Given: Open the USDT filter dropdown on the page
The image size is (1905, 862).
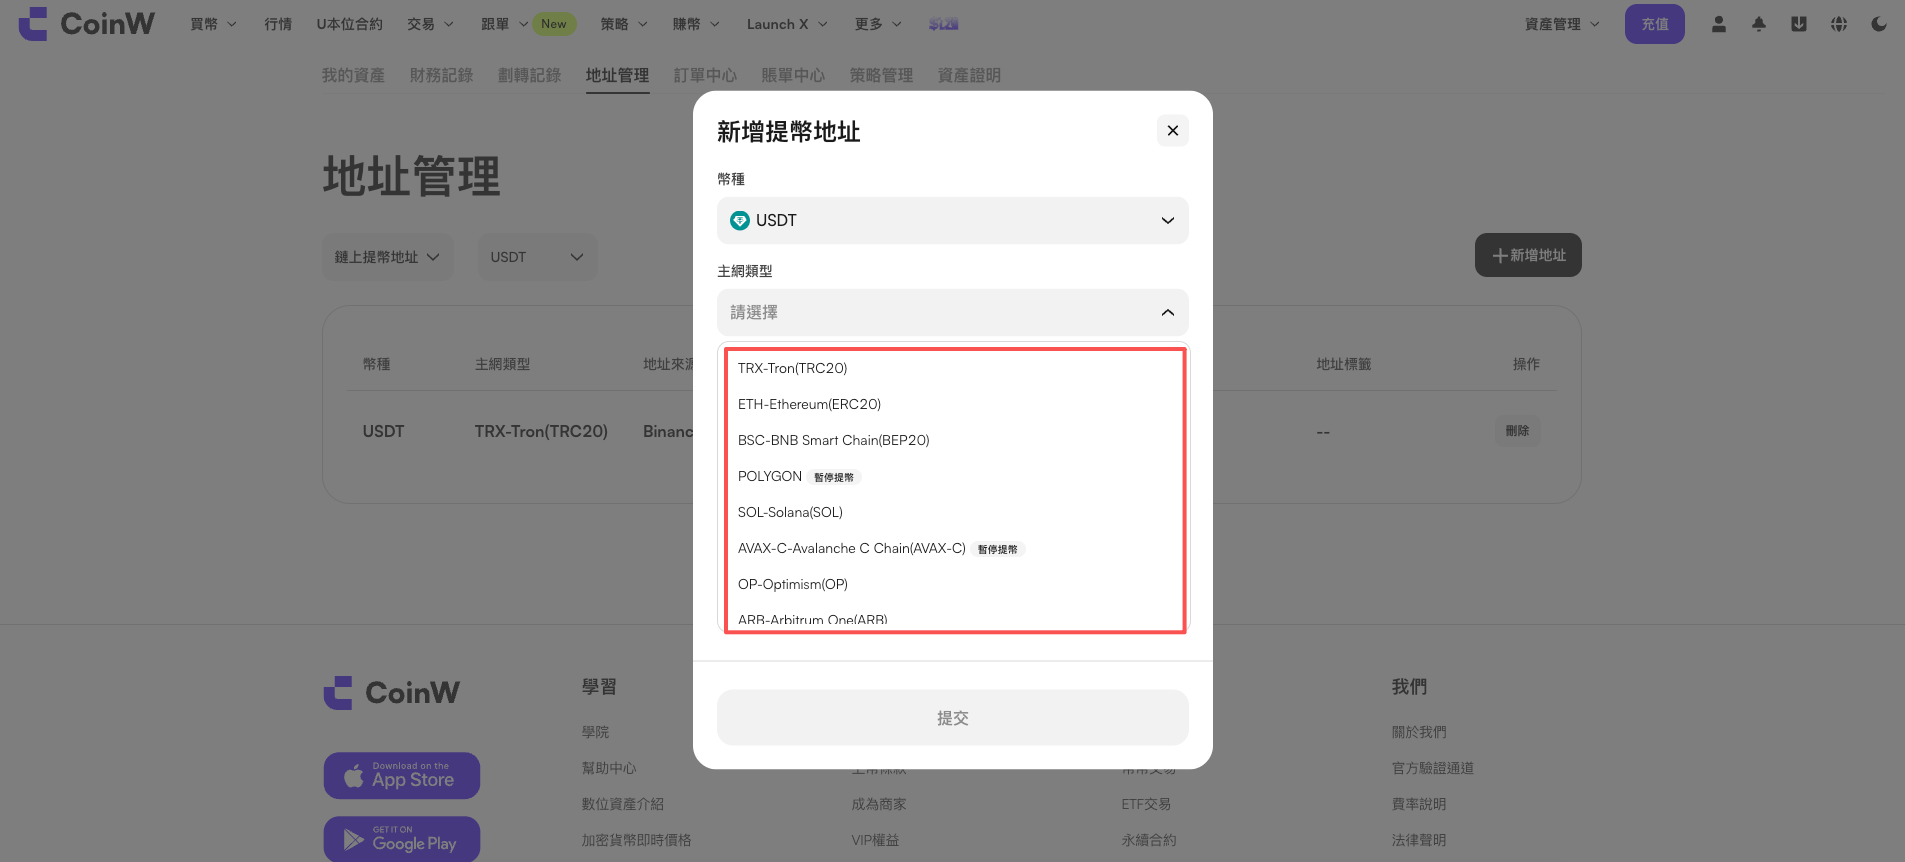Looking at the screenshot, I should pyautogui.click(x=537, y=257).
